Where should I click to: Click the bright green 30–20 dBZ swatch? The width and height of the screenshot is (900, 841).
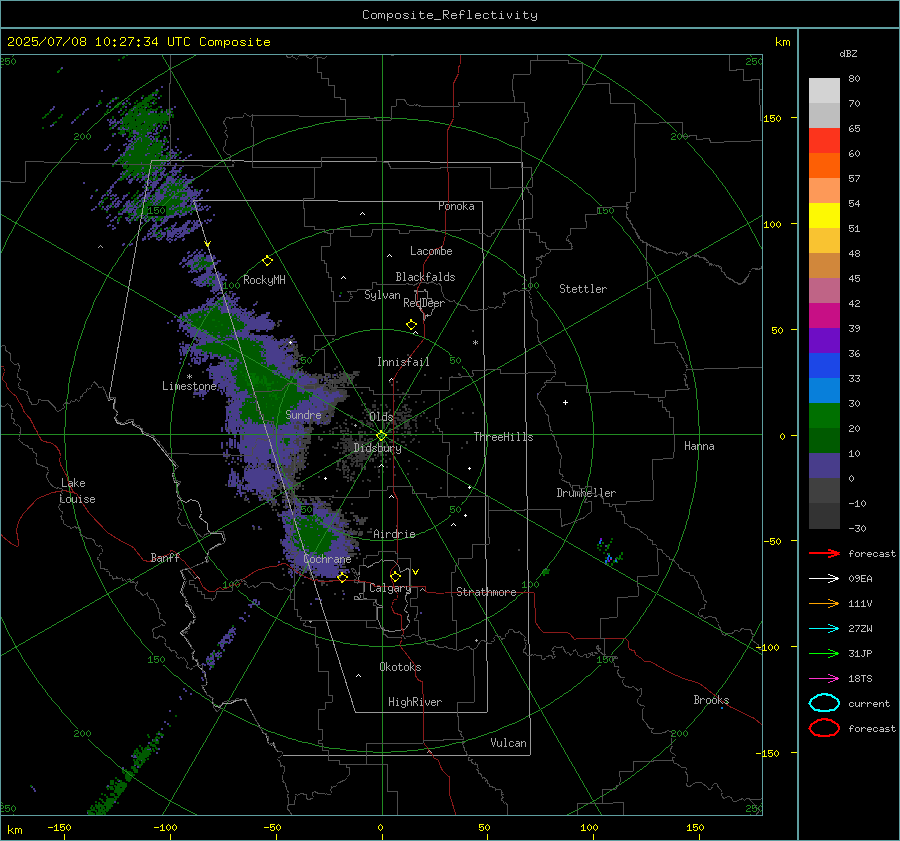coord(824,416)
